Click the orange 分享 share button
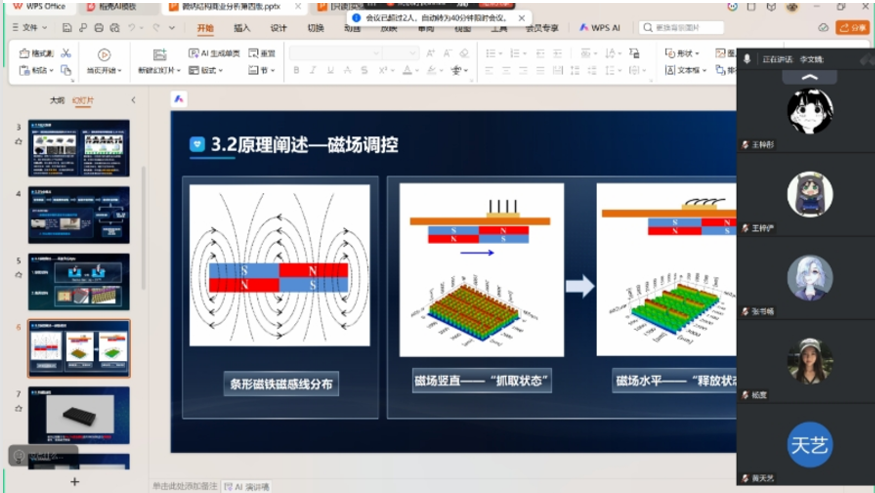 pyautogui.click(x=852, y=28)
